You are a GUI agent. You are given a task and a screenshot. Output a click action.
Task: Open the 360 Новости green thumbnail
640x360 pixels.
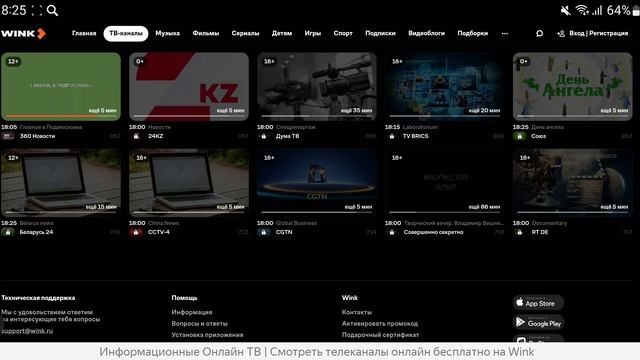61,87
